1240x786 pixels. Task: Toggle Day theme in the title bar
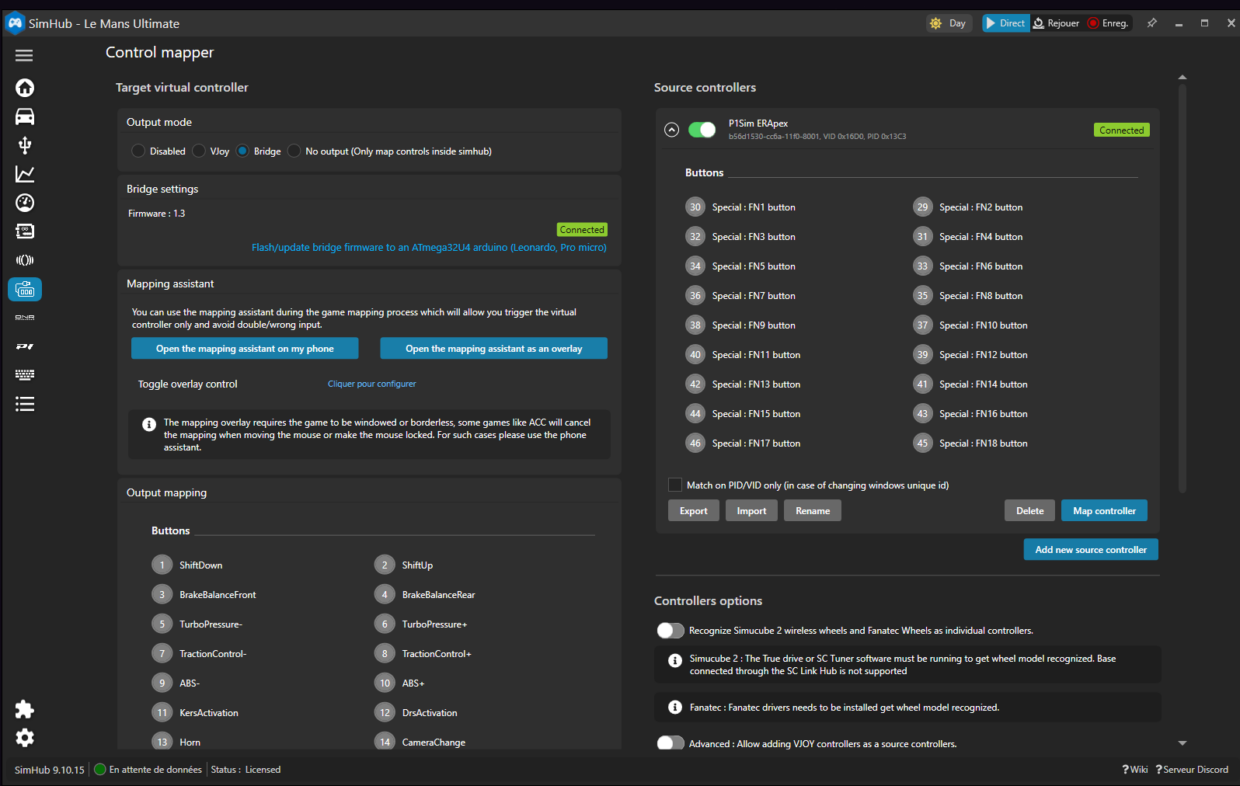(x=947, y=22)
